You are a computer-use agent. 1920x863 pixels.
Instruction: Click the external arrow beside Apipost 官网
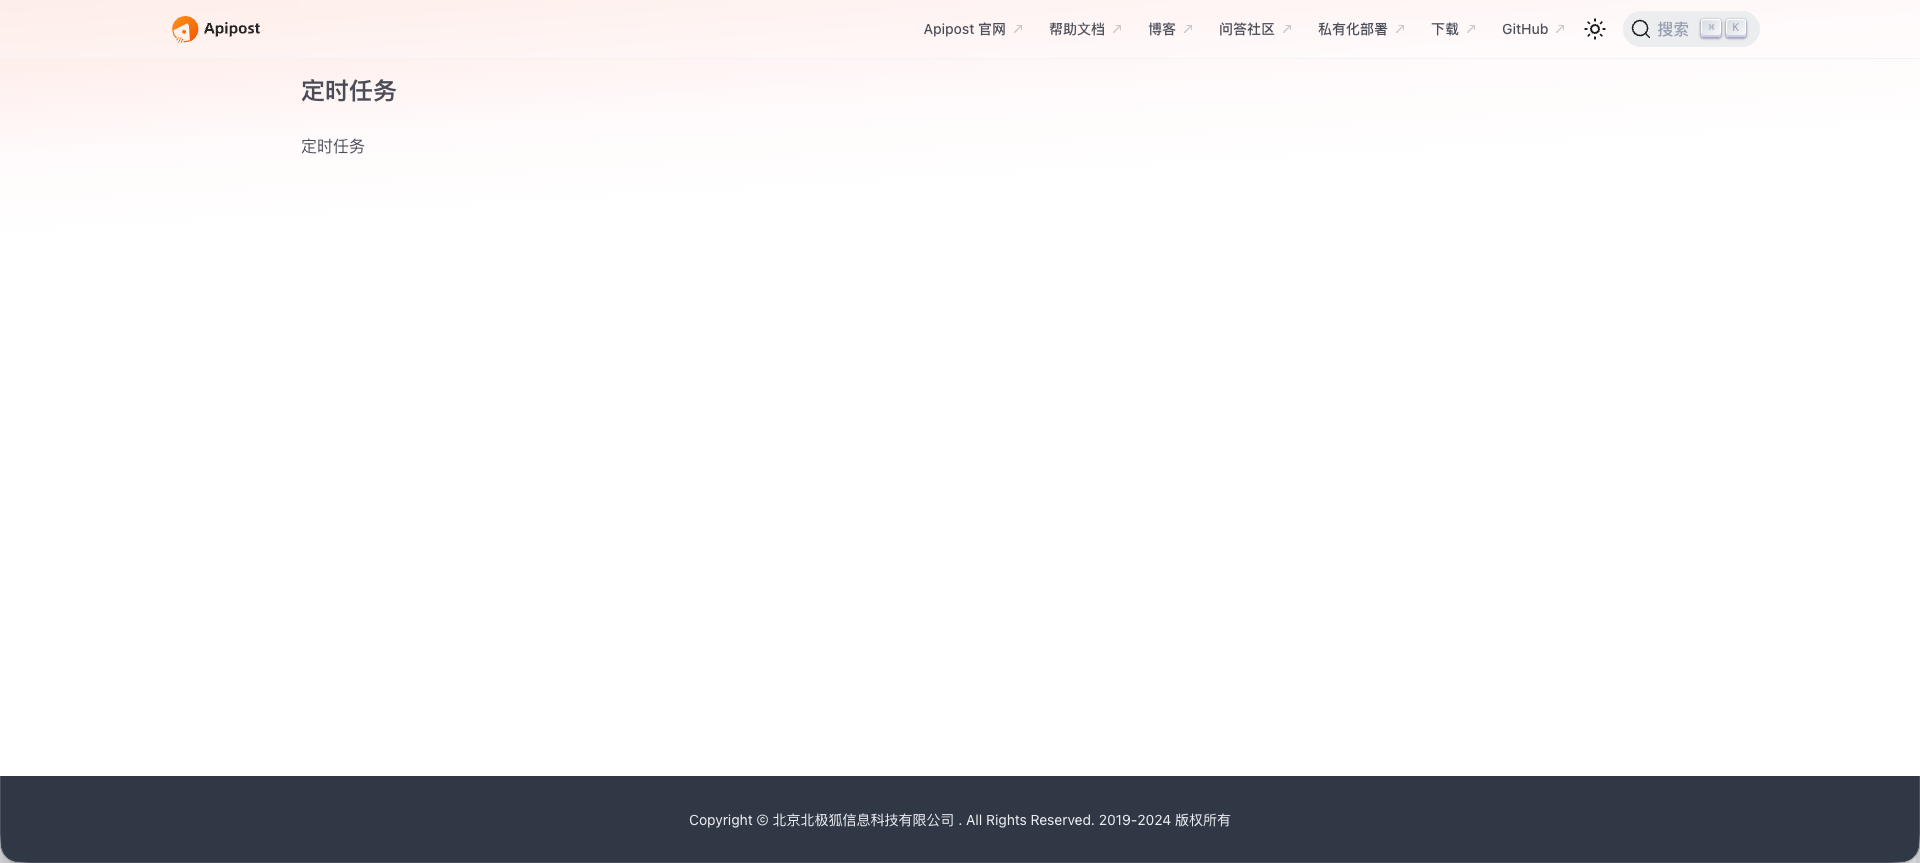1018,29
